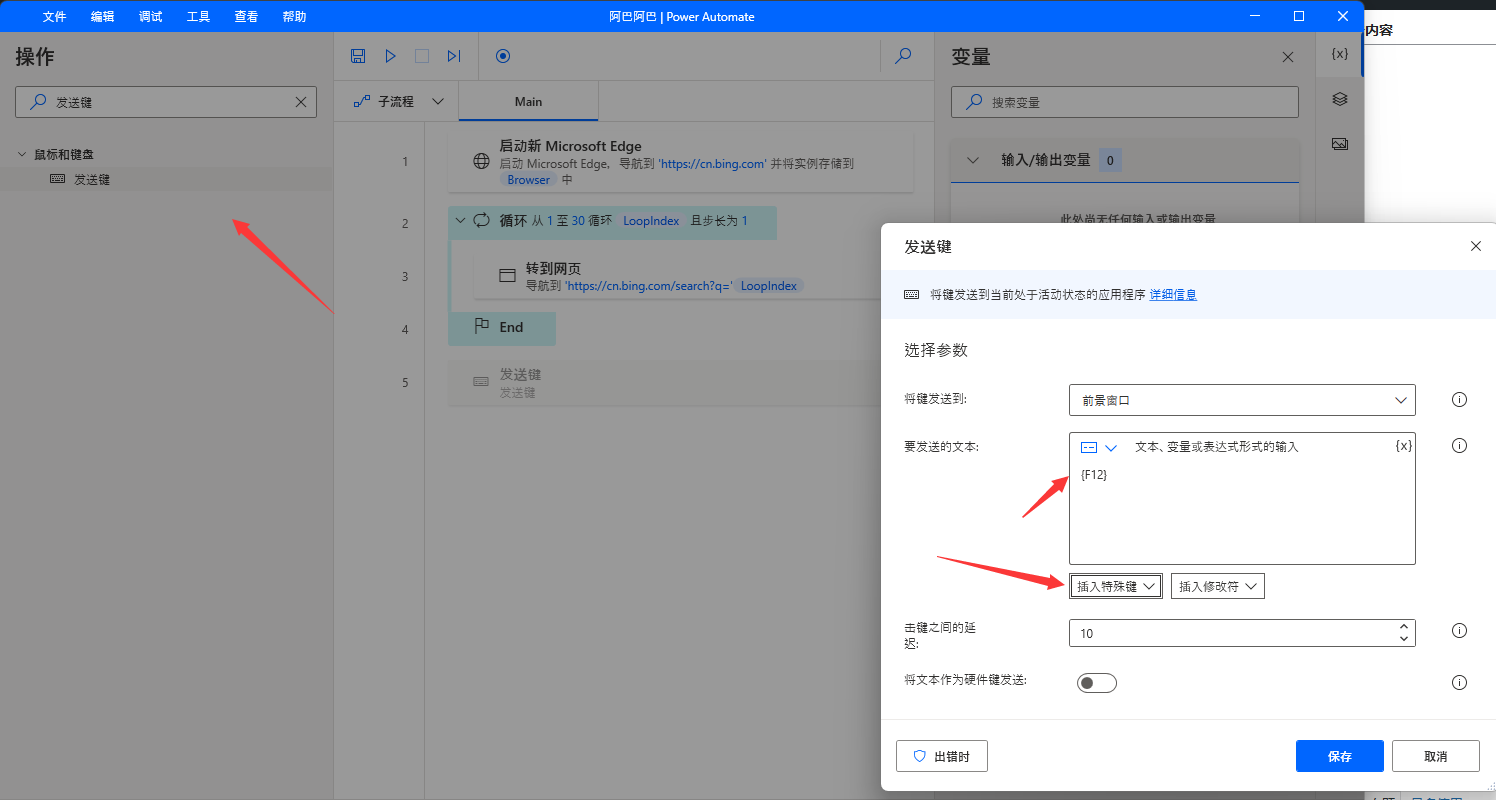Change the text input type dropdown icon

pyautogui.click(x=1099, y=447)
